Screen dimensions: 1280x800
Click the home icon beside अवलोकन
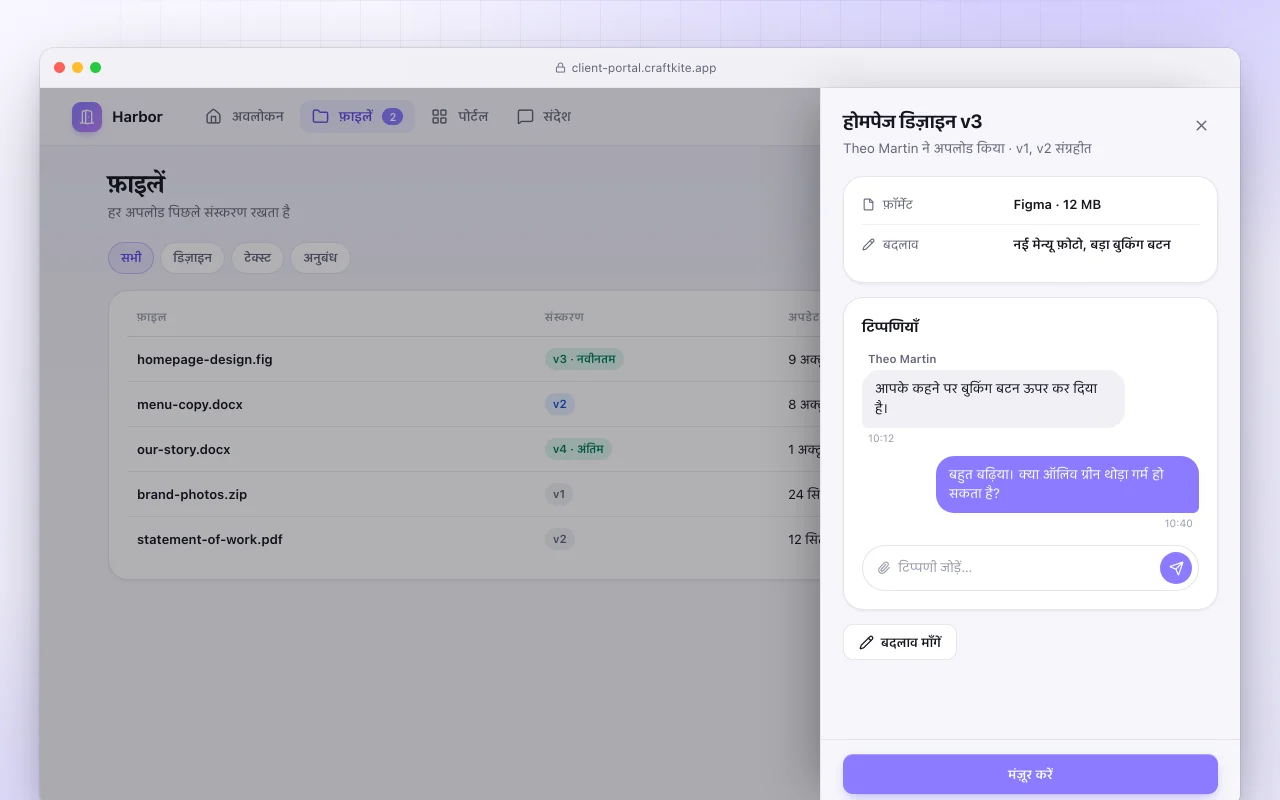(x=213, y=117)
